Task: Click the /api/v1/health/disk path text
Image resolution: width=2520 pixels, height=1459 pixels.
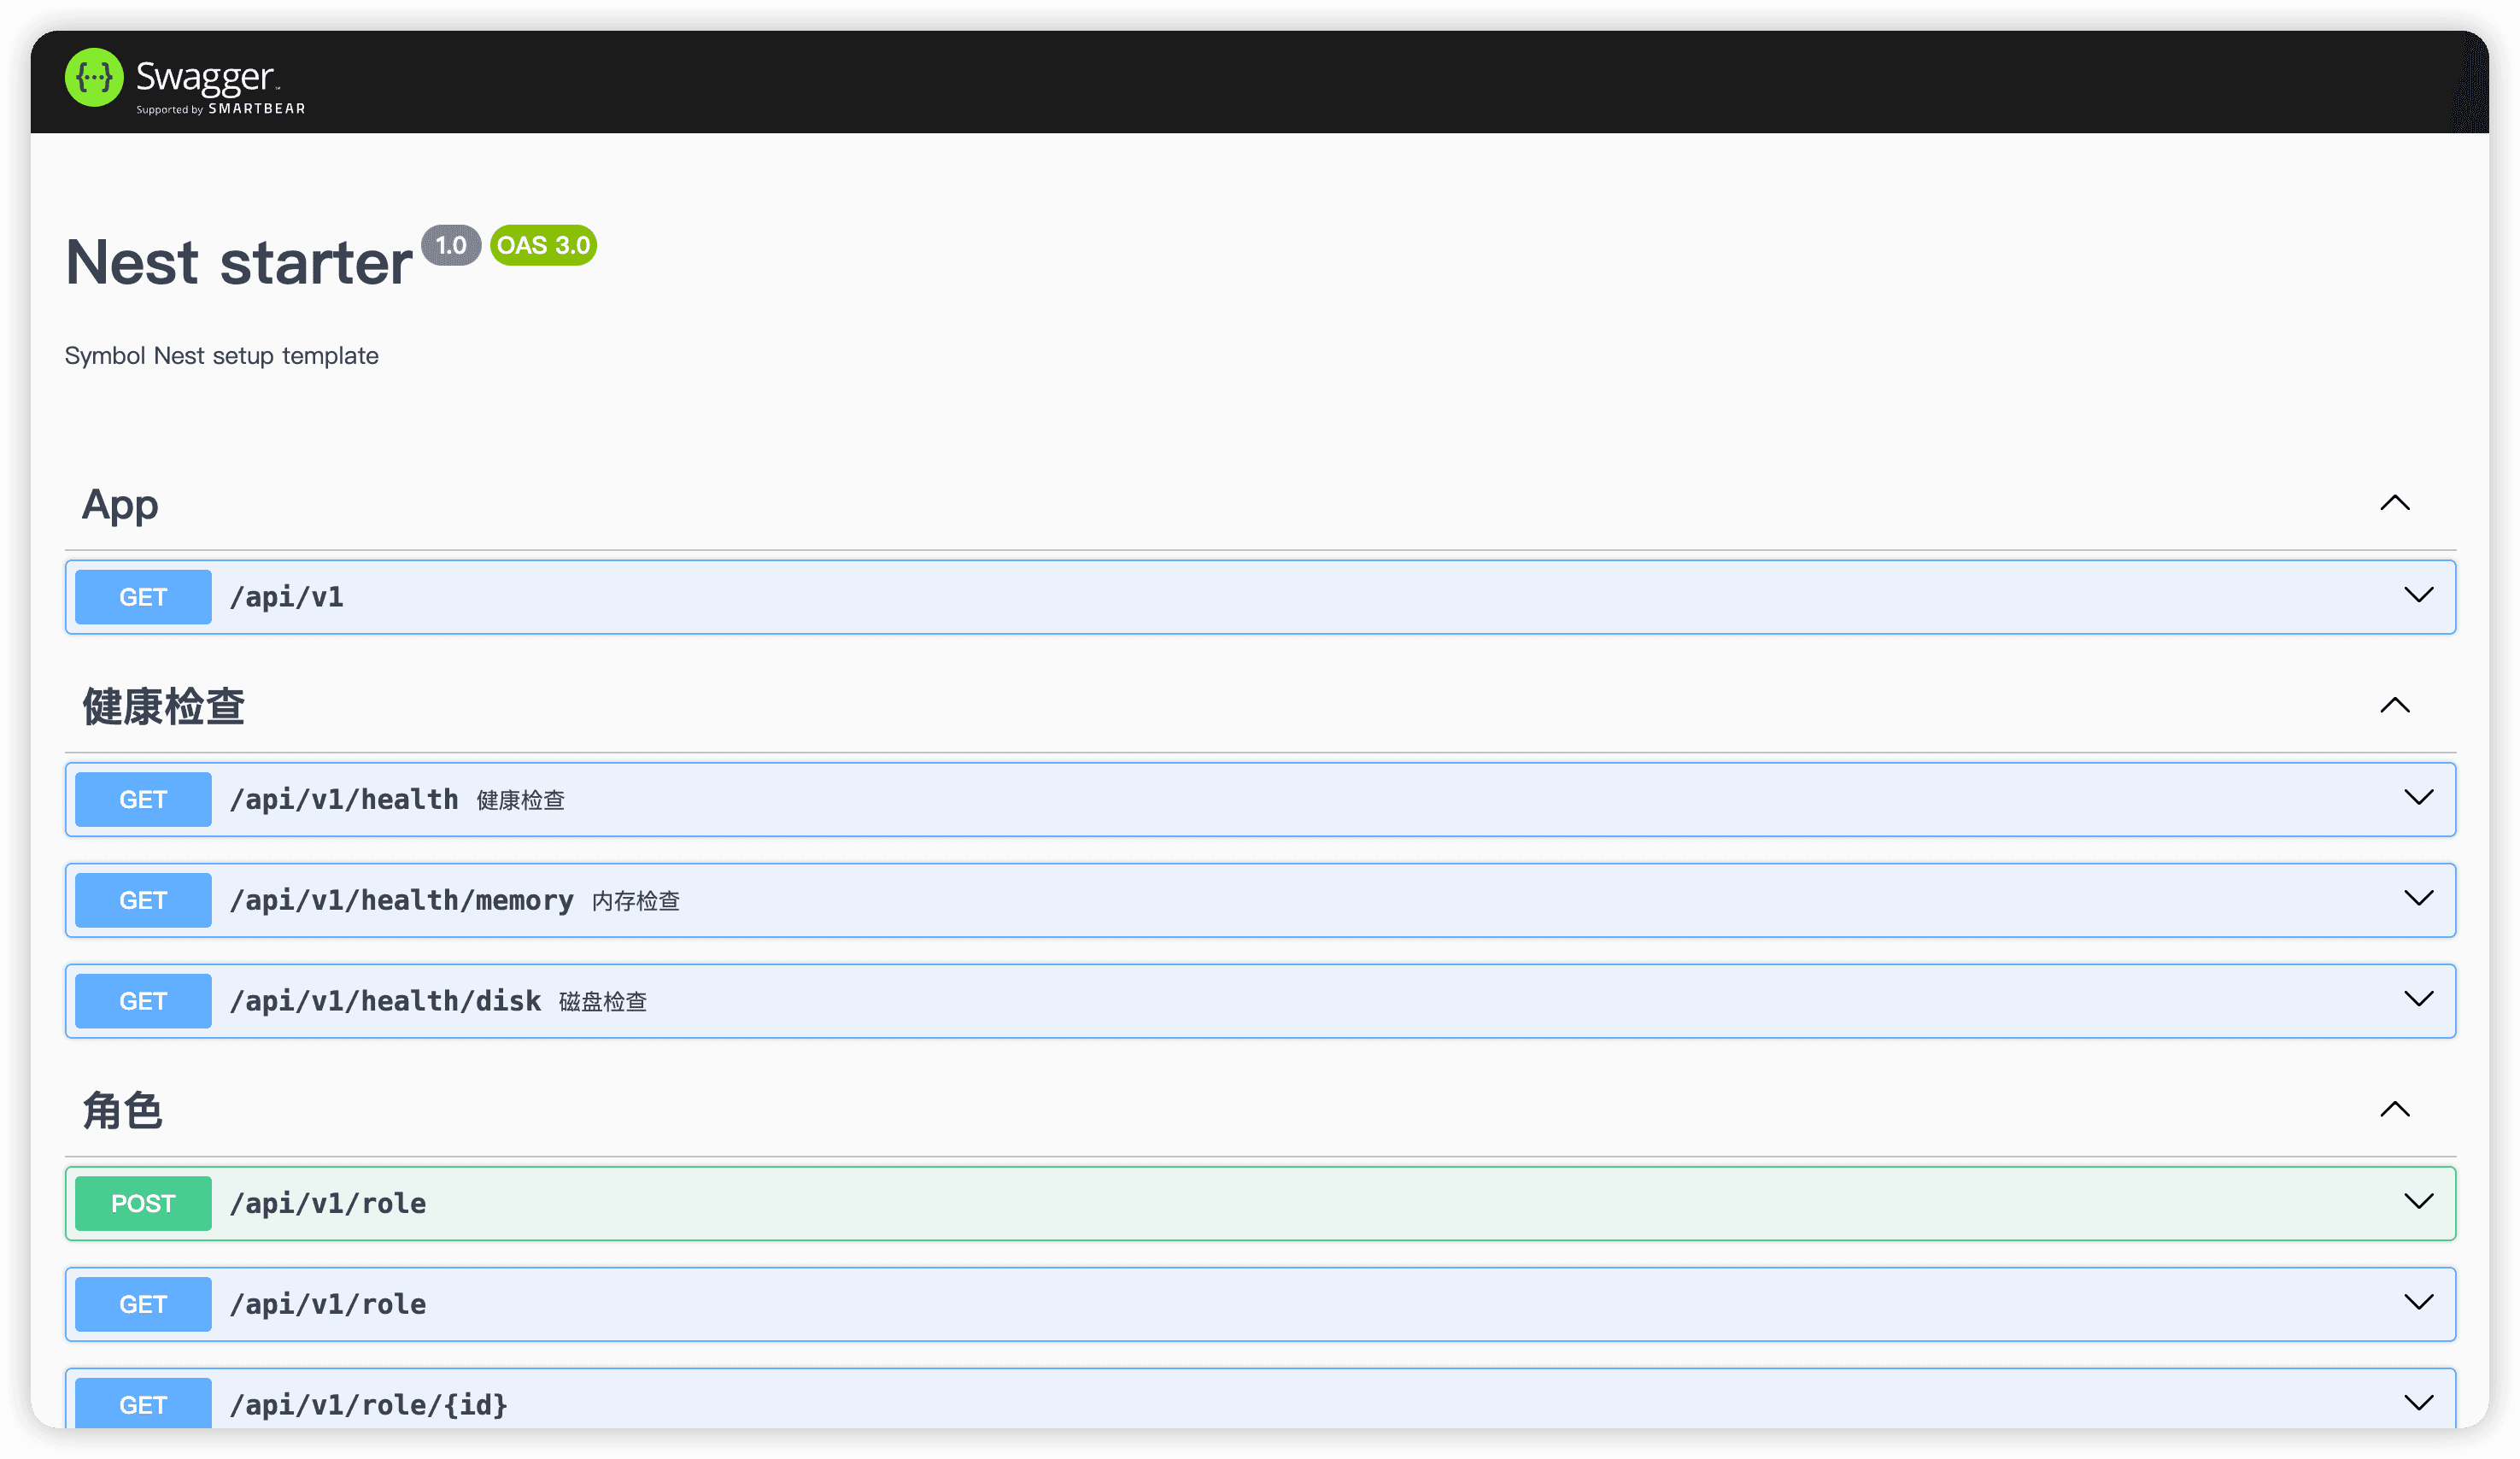Action: pos(385,1001)
